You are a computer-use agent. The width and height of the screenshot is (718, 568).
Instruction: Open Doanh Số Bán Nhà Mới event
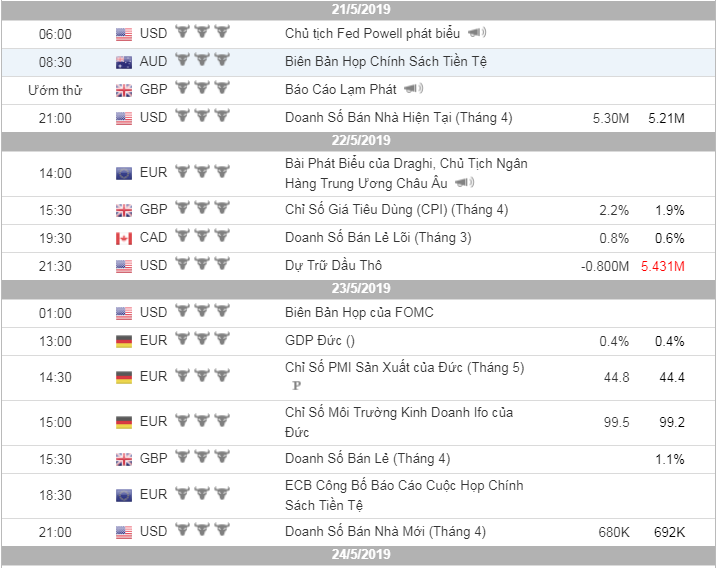(385, 531)
